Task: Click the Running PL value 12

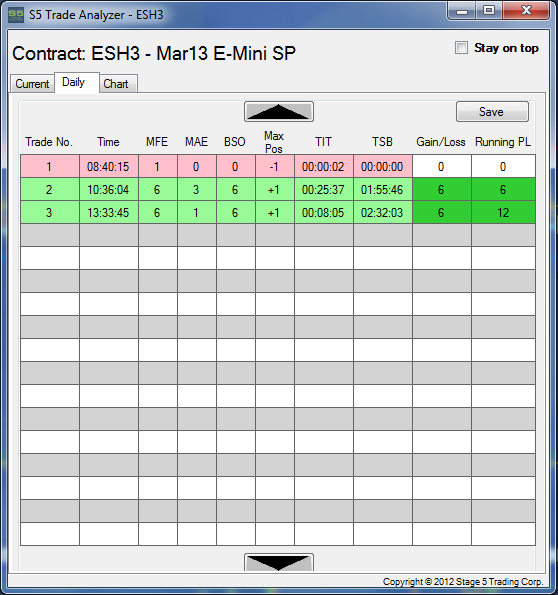Action: pyautogui.click(x=503, y=212)
